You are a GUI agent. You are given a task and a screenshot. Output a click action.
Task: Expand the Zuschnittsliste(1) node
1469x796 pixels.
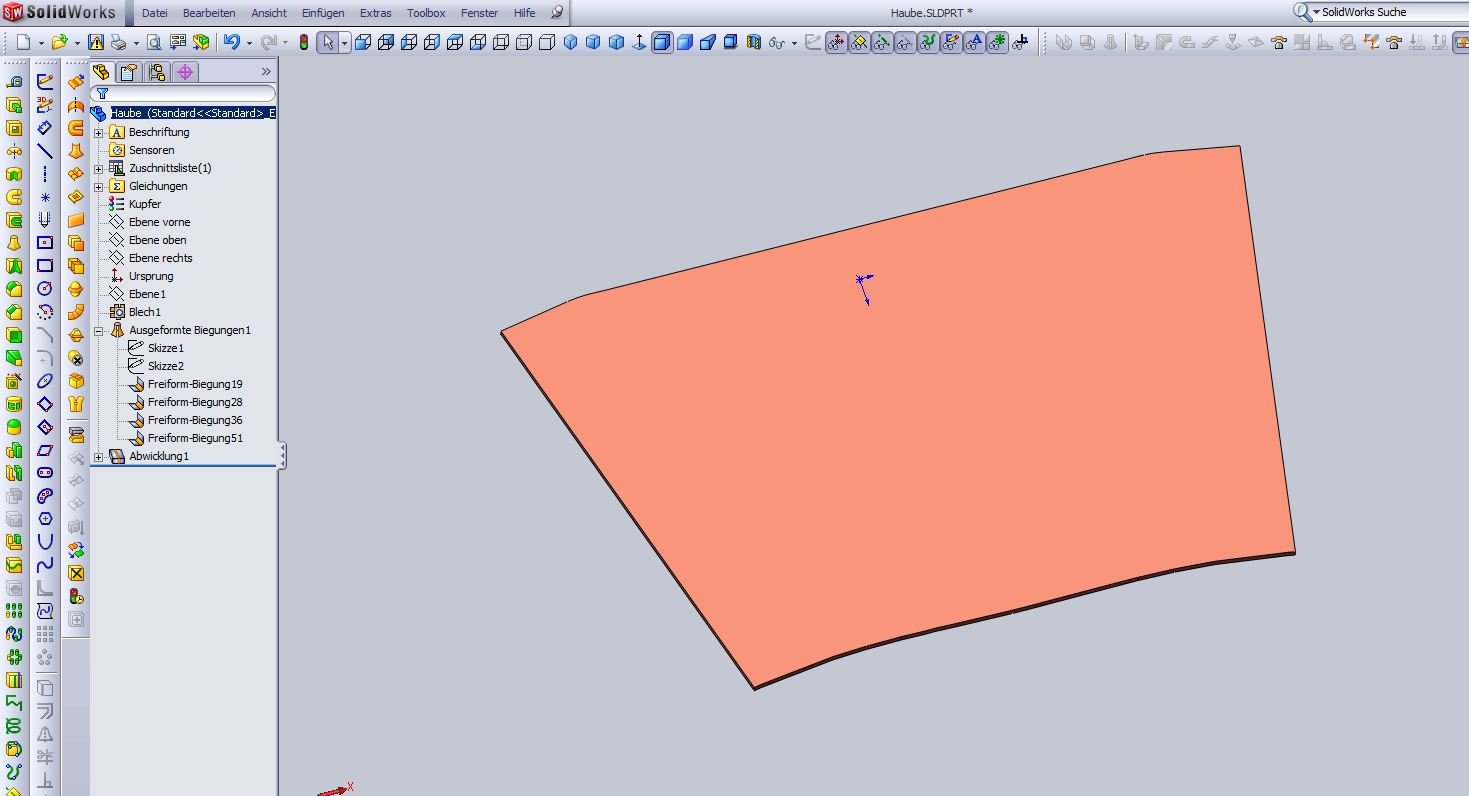pyautogui.click(x=99, y=168)
